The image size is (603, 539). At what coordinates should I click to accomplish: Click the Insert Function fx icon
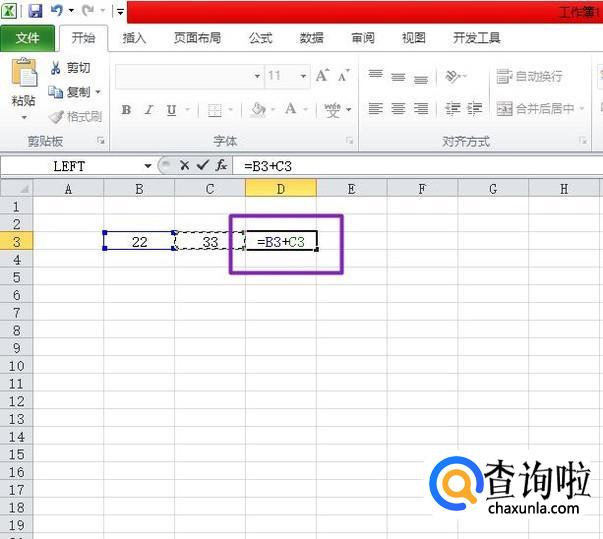(x=221, y=166)
